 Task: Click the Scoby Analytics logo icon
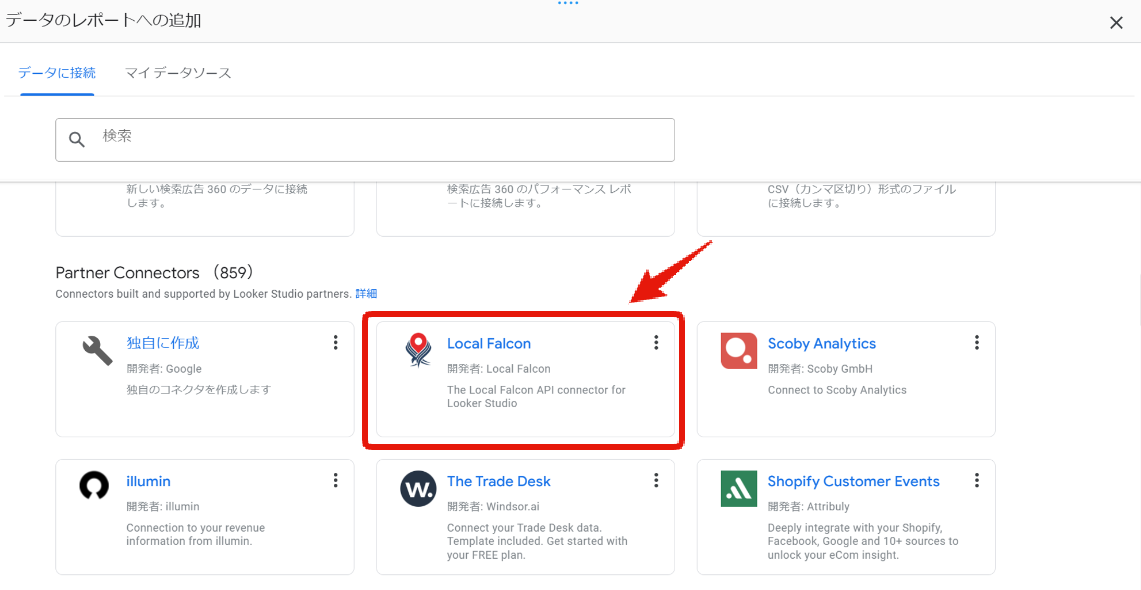click(739, 351)
